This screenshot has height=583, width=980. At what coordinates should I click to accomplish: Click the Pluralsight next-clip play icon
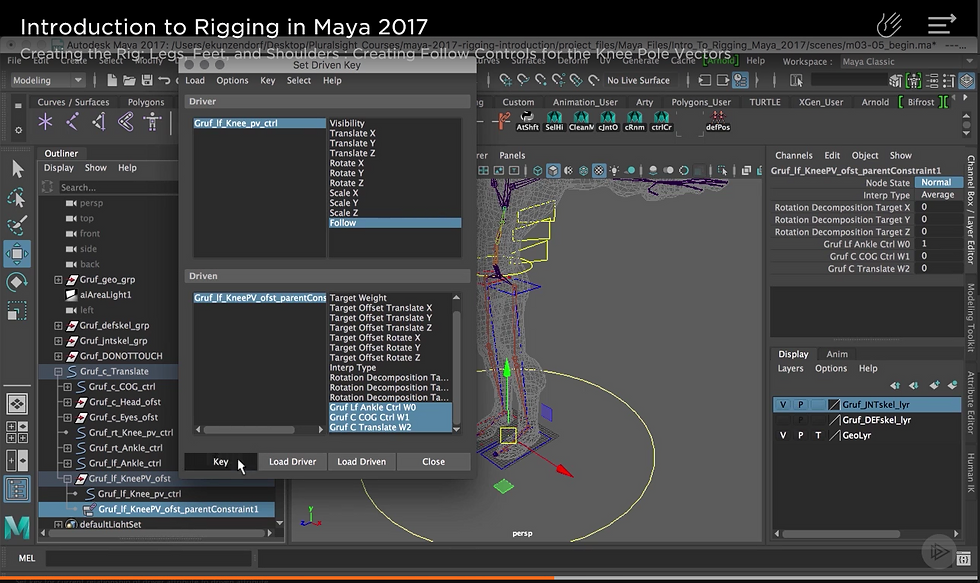click(939, 552)
